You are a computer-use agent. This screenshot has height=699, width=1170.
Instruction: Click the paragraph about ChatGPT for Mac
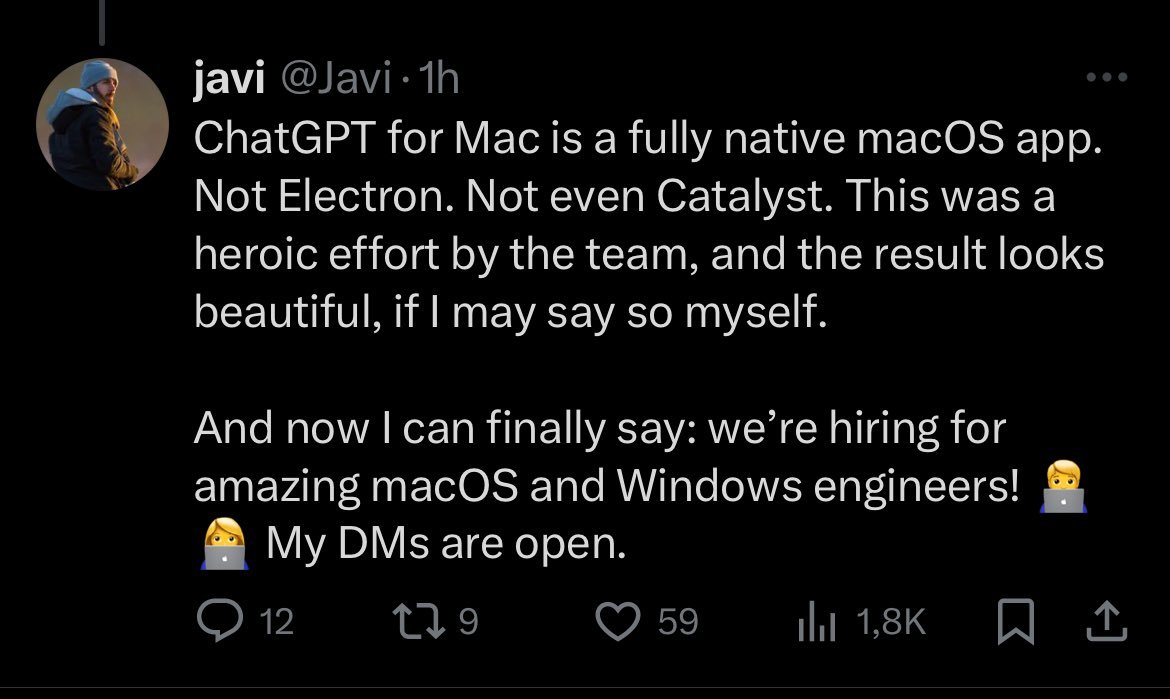pyautogui.click(x=648, y=226)
